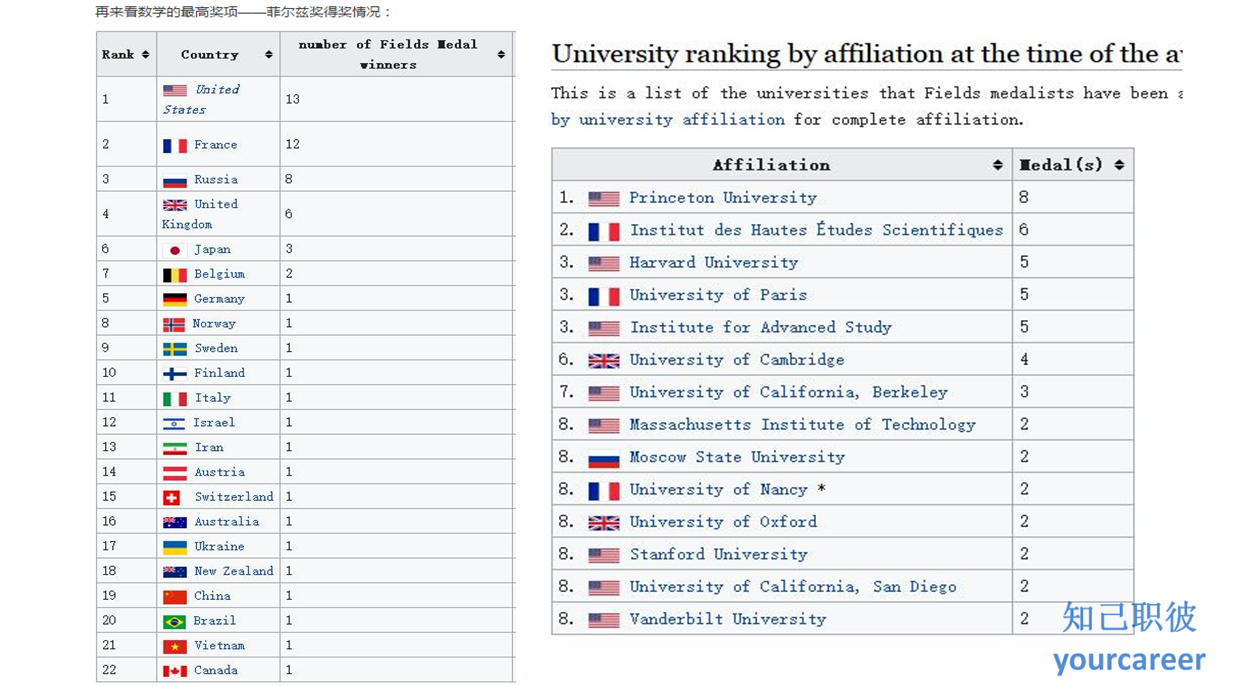Viewport: 1244px width, 686px height.
Task: Click the Switzerland flag icon
Action: click(x=172, y=497)
